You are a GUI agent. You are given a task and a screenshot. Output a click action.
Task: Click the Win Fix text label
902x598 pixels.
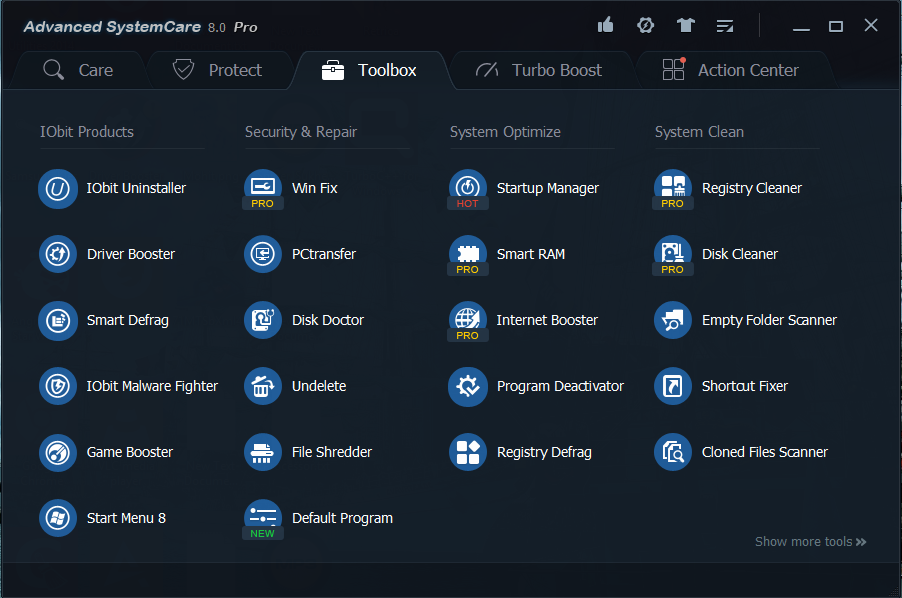315,188
